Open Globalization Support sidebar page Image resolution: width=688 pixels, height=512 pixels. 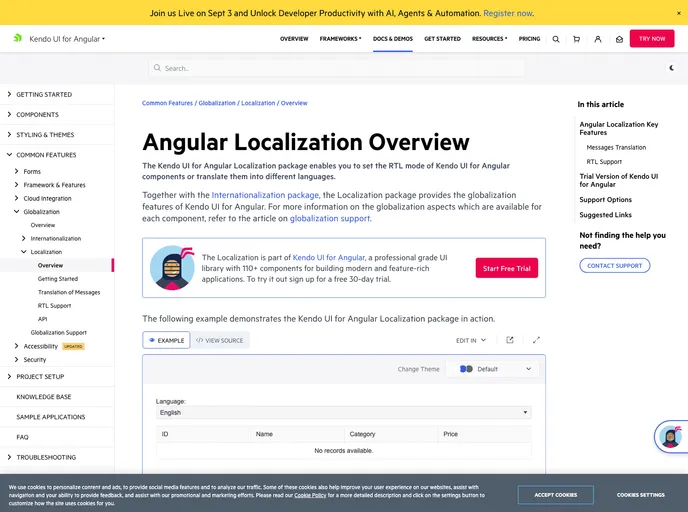point(59,333)
